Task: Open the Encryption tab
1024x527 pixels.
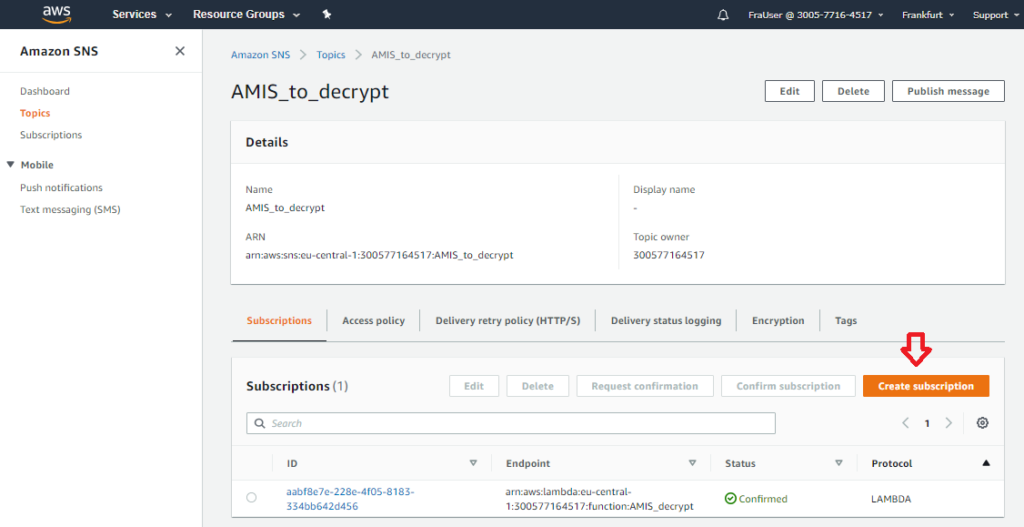Action: click(x=777, y=321)
